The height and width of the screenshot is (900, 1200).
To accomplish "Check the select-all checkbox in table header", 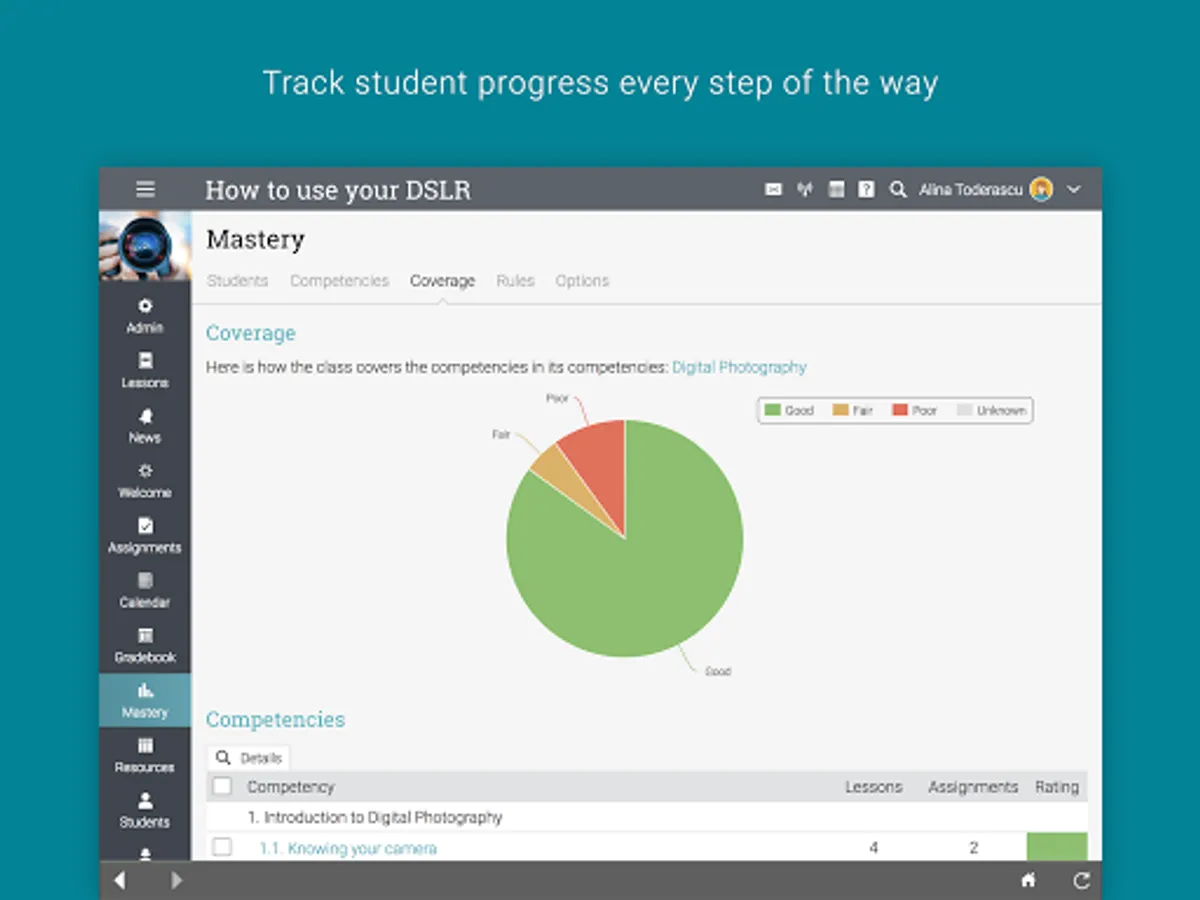I will 222,787.
